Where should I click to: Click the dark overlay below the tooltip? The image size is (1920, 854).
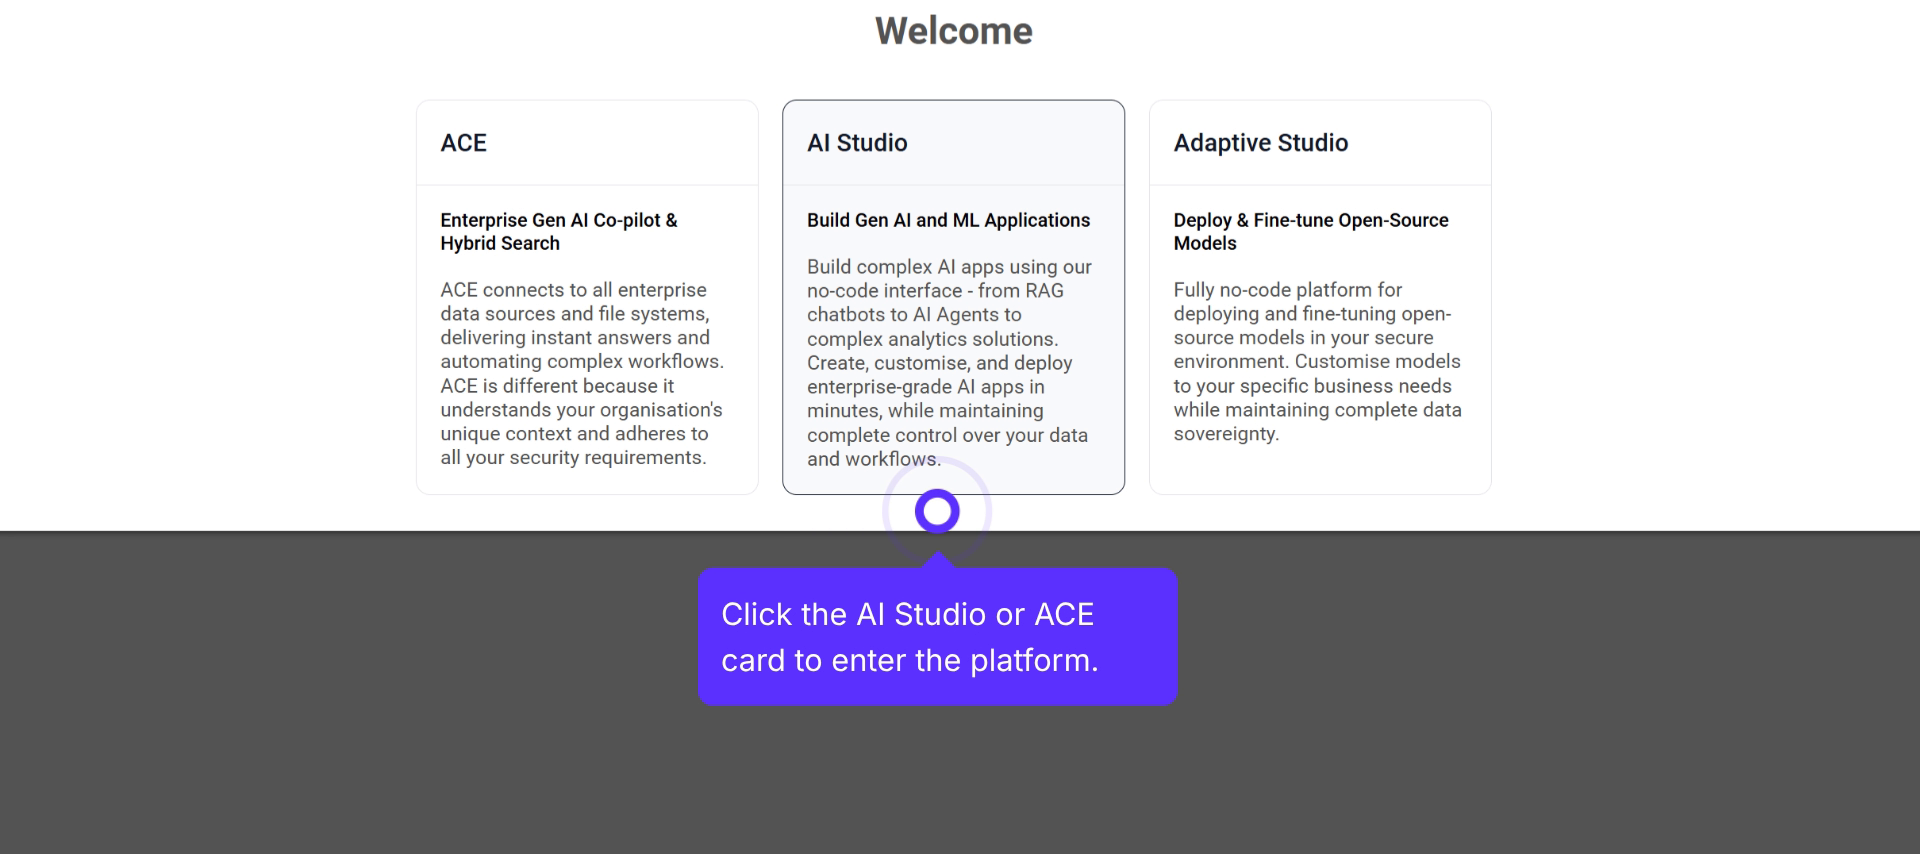(937, 780)
